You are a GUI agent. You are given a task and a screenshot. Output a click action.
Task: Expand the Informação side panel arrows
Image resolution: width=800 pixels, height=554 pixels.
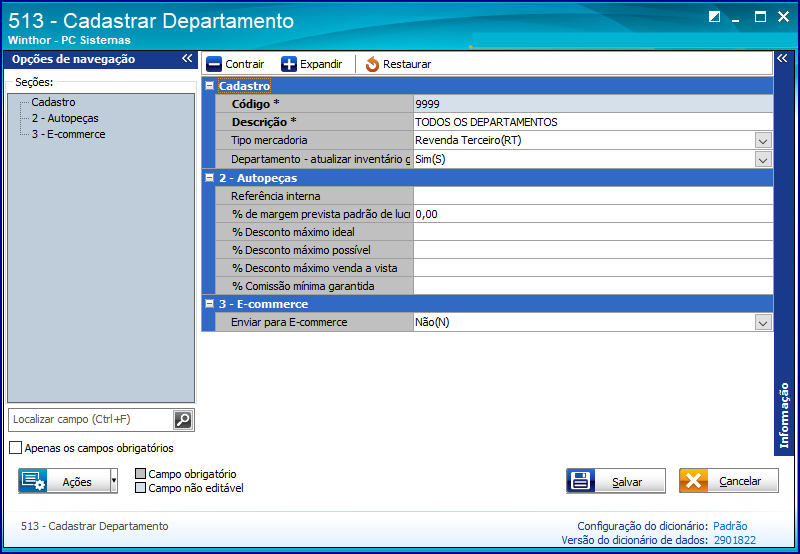[x=782, y=59]
